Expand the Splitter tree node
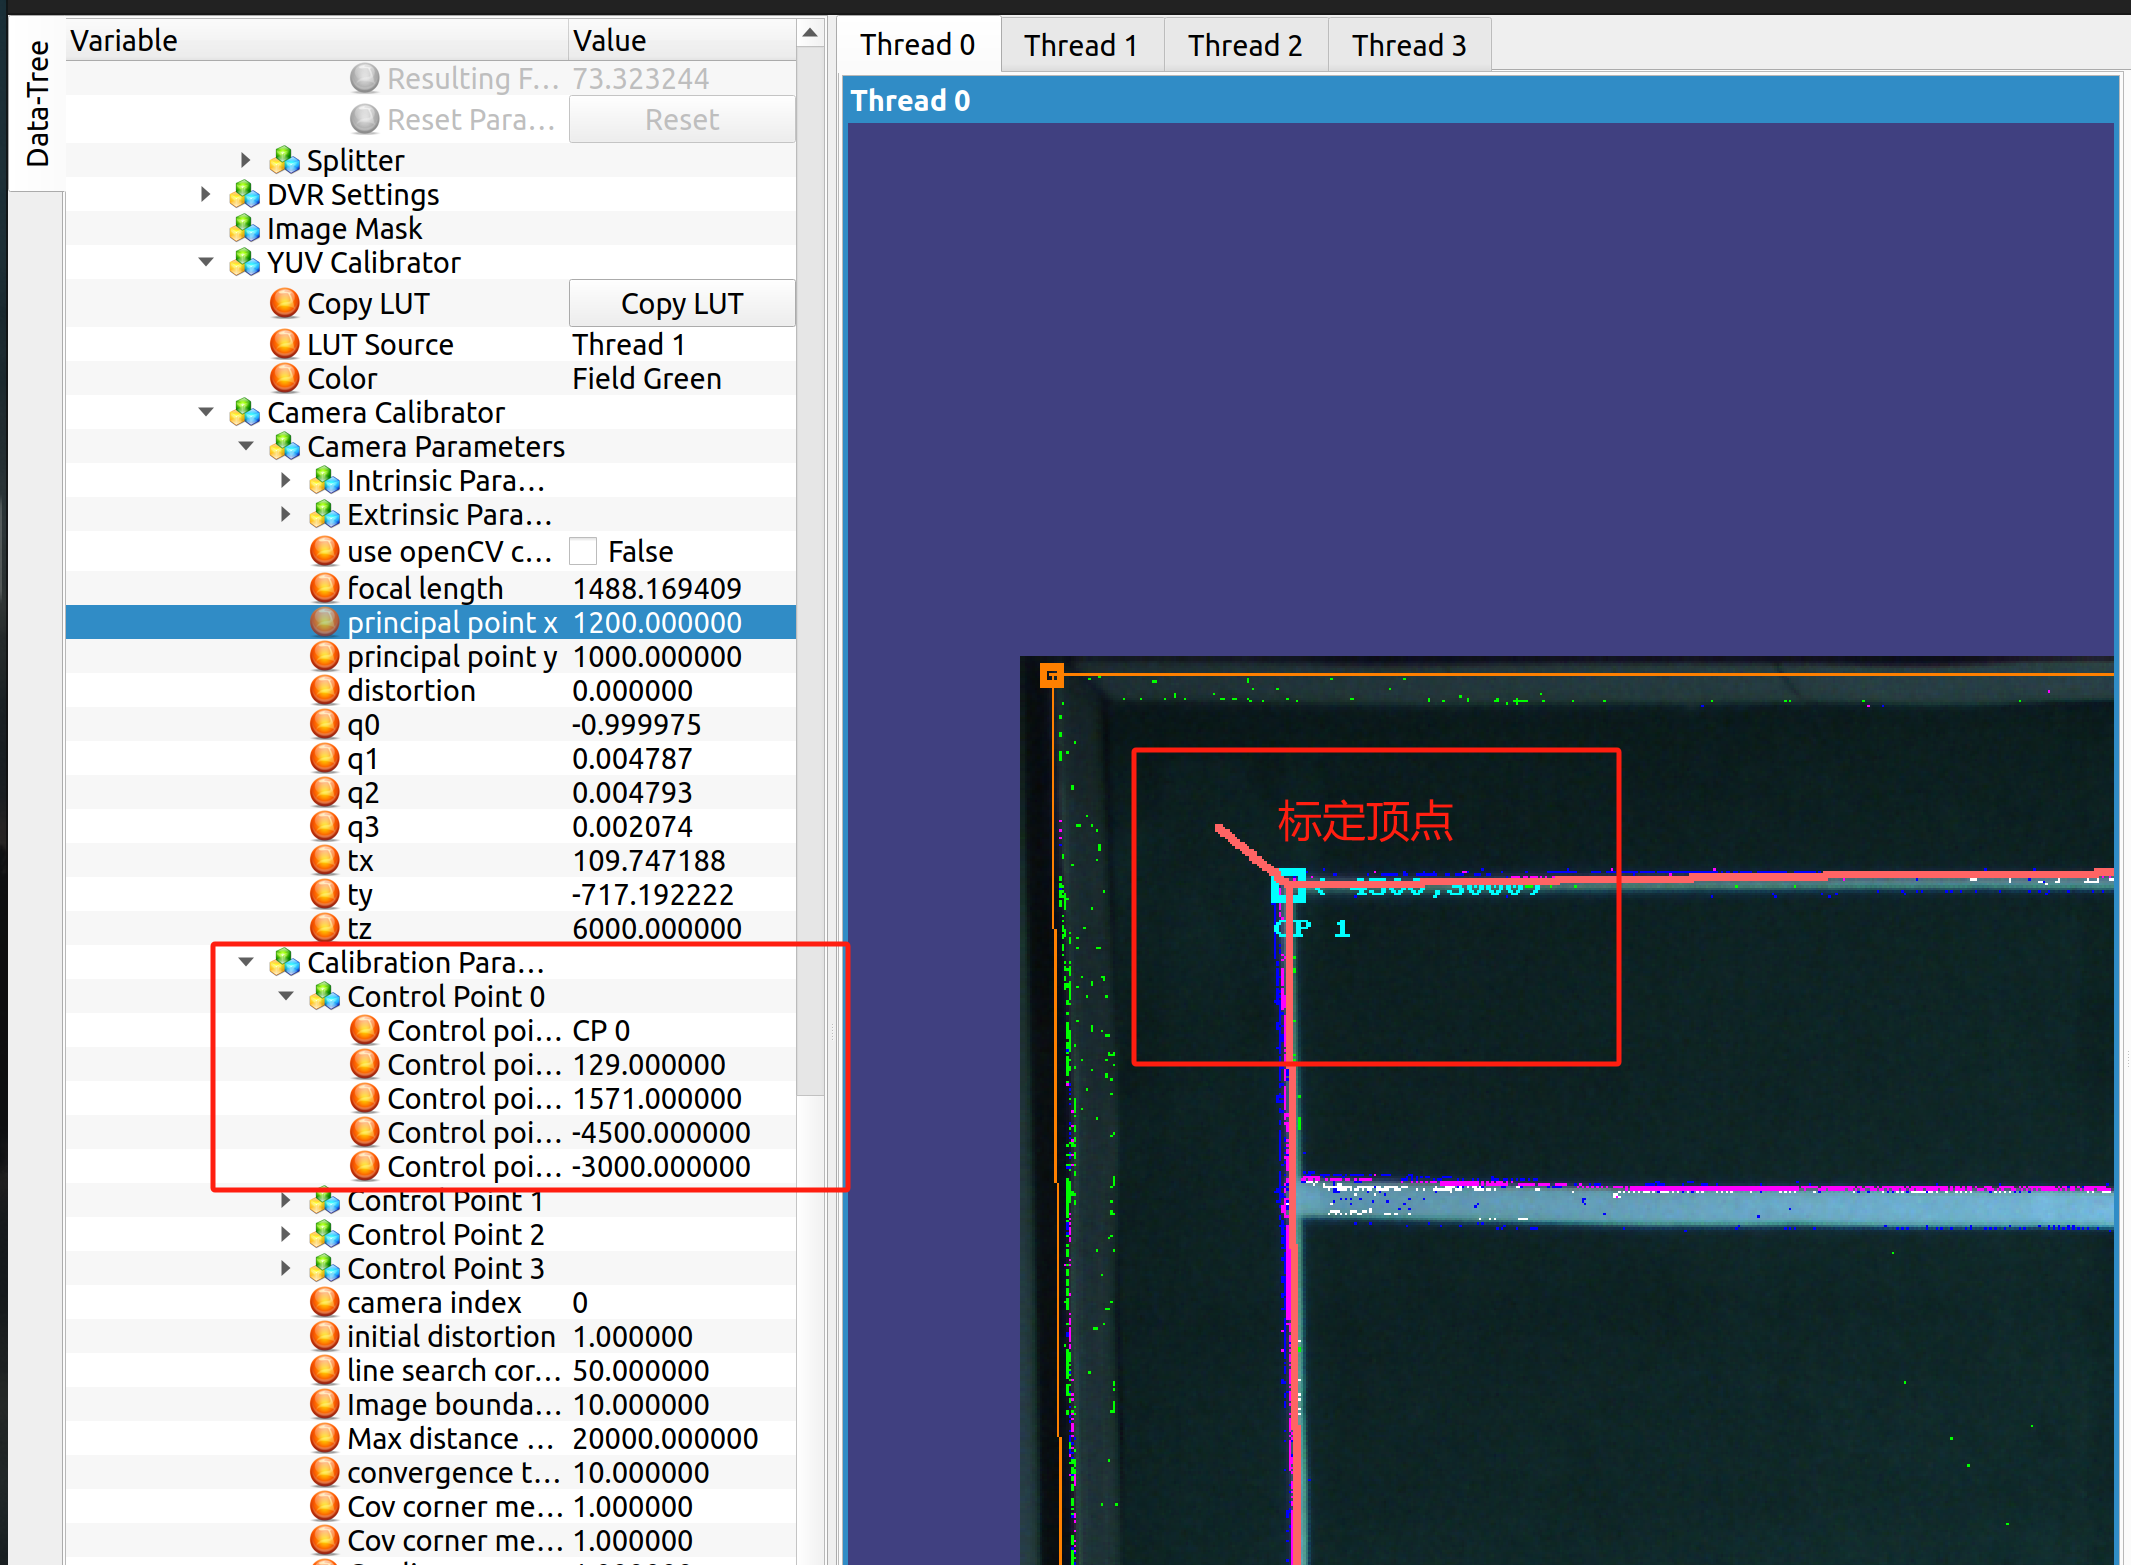The image size is (2131, 1565). click(246, 160)
